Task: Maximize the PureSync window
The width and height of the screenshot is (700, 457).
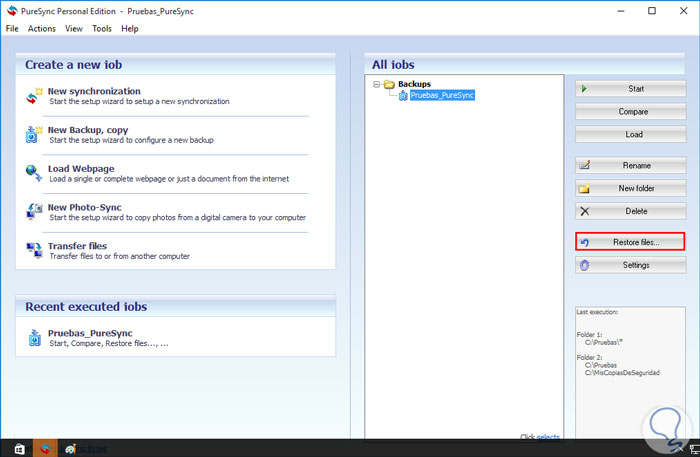Action: pos(652,11)
